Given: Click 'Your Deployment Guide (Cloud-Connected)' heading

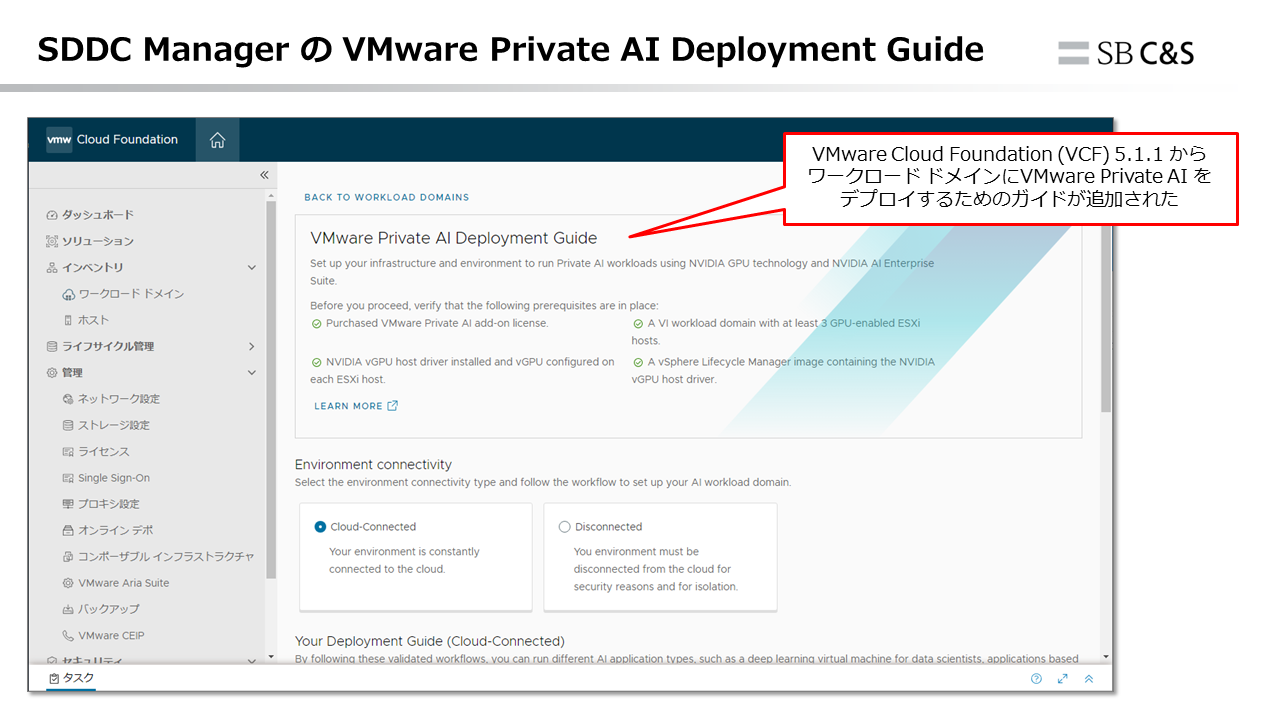Looking at the screenshot, I should [430, 641].
